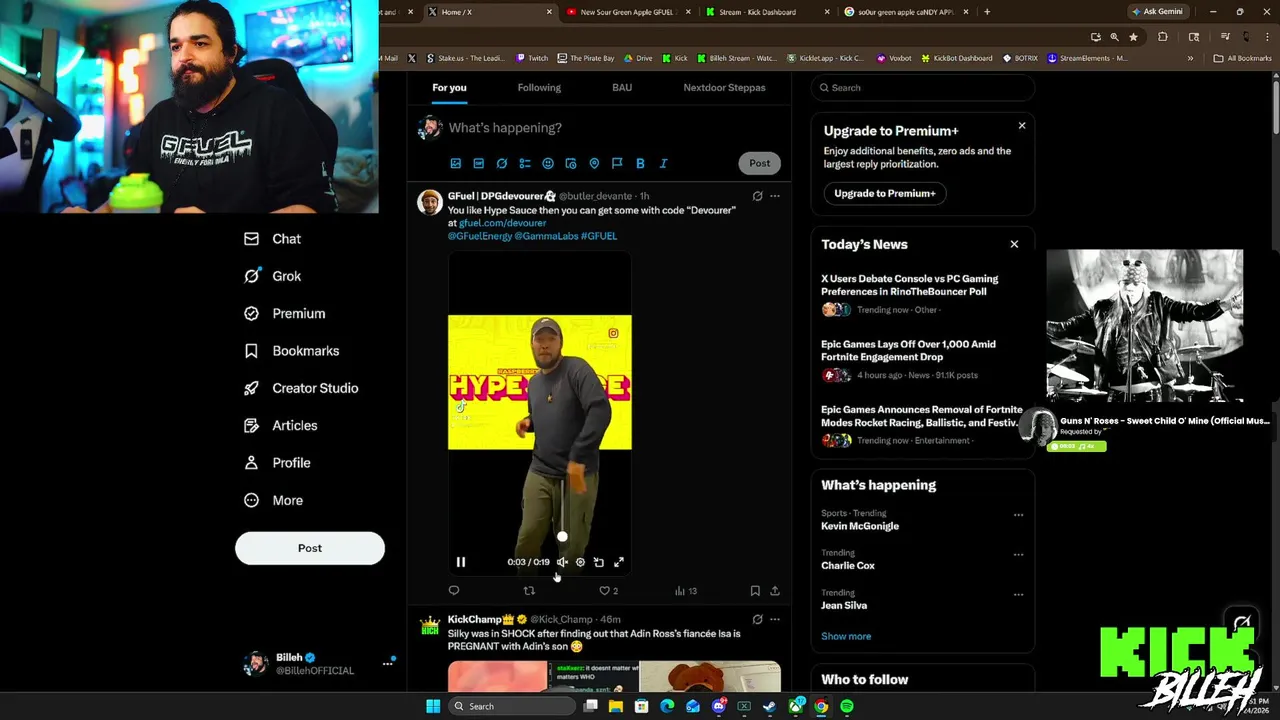
Task: Open options for Charlie Cox trend
Action: click(x=1018, y=555)
